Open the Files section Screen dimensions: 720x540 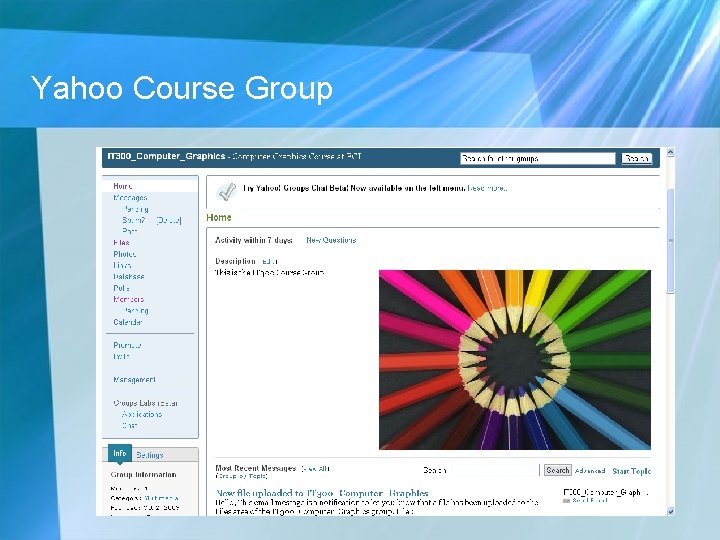pos(121,242)
